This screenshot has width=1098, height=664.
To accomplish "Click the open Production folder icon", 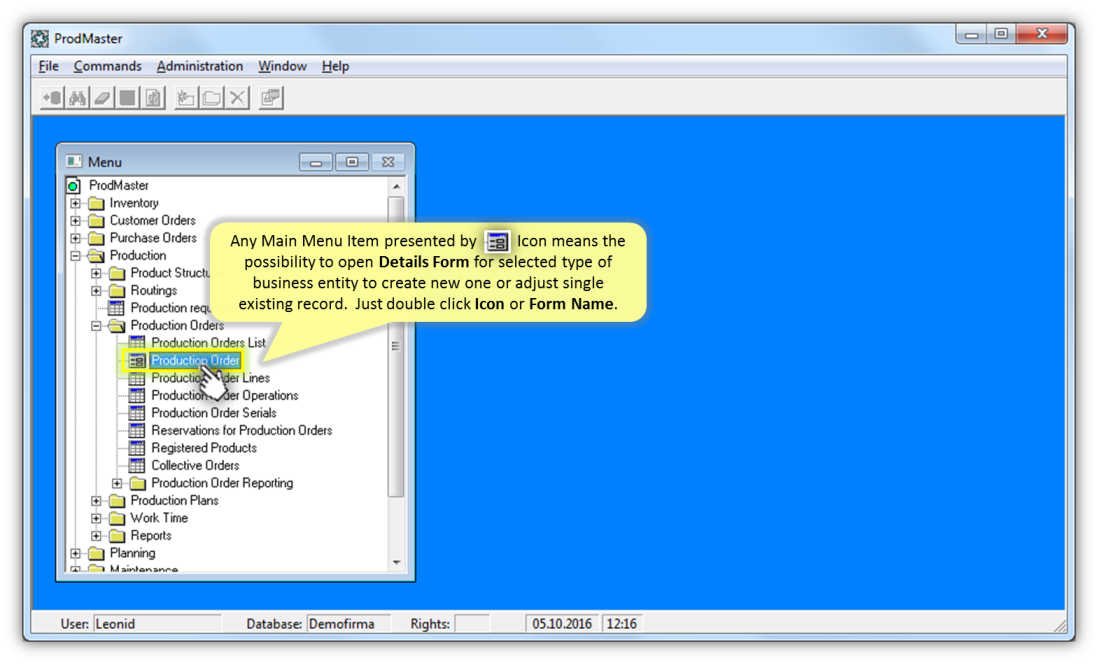I will pyautogui.click(x=96, y=256).
